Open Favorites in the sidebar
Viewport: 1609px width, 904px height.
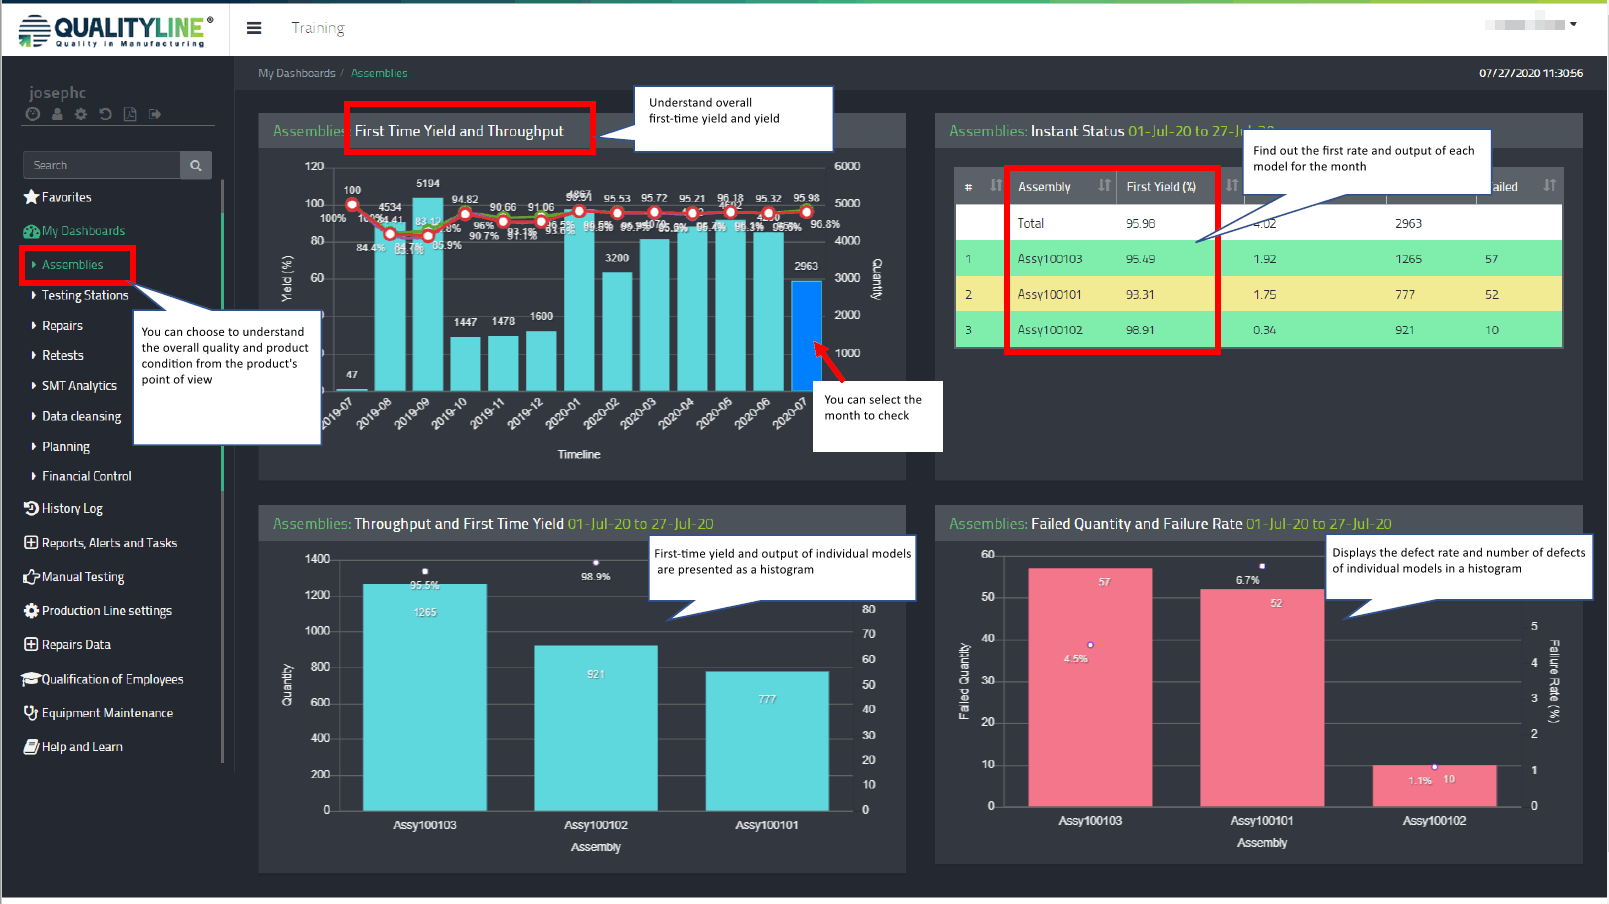point(66,197)
